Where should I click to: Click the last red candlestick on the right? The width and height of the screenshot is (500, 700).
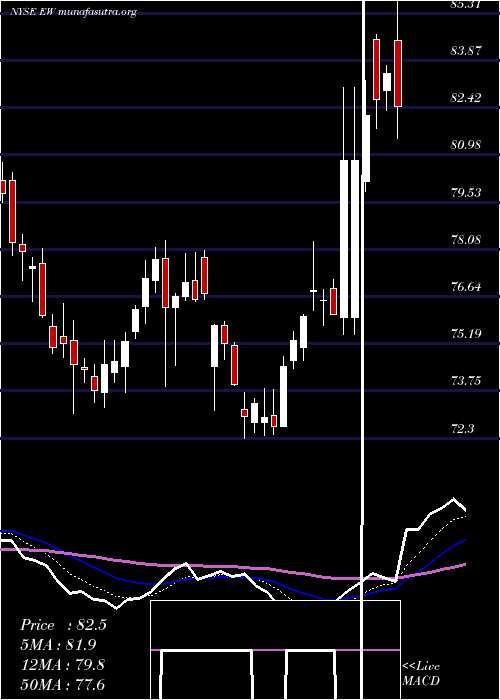[398, 73]
